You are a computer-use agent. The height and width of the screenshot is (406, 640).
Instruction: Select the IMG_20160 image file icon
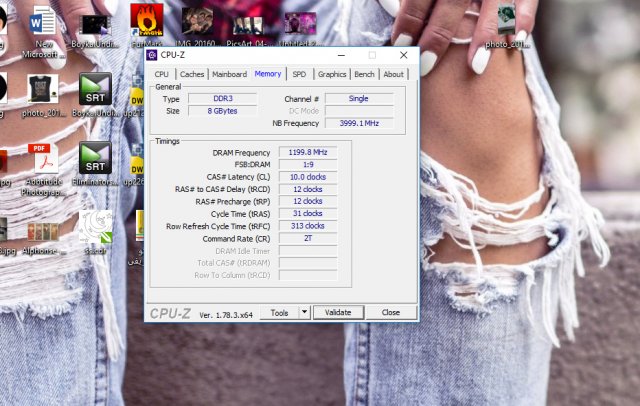click(x=197, y=21)
